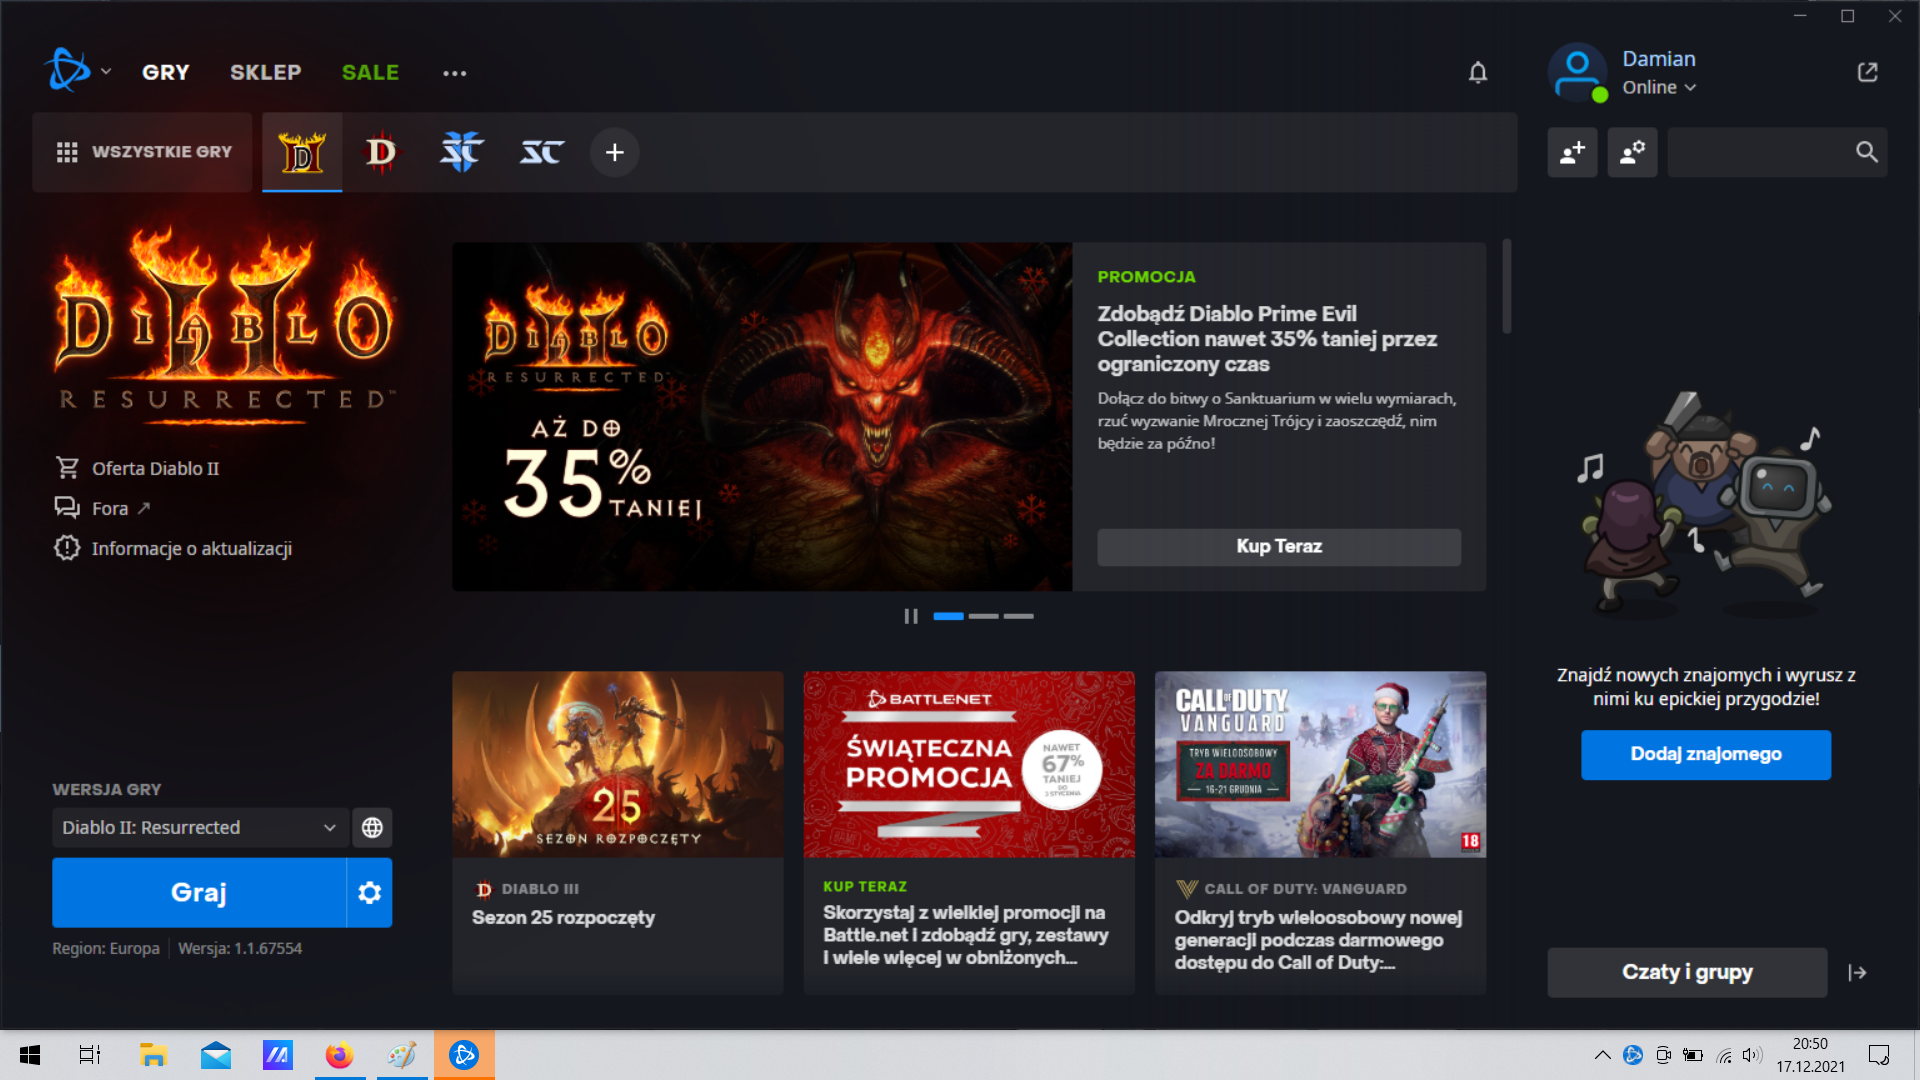Open the Battle.net logo menu

click(76, 71)
